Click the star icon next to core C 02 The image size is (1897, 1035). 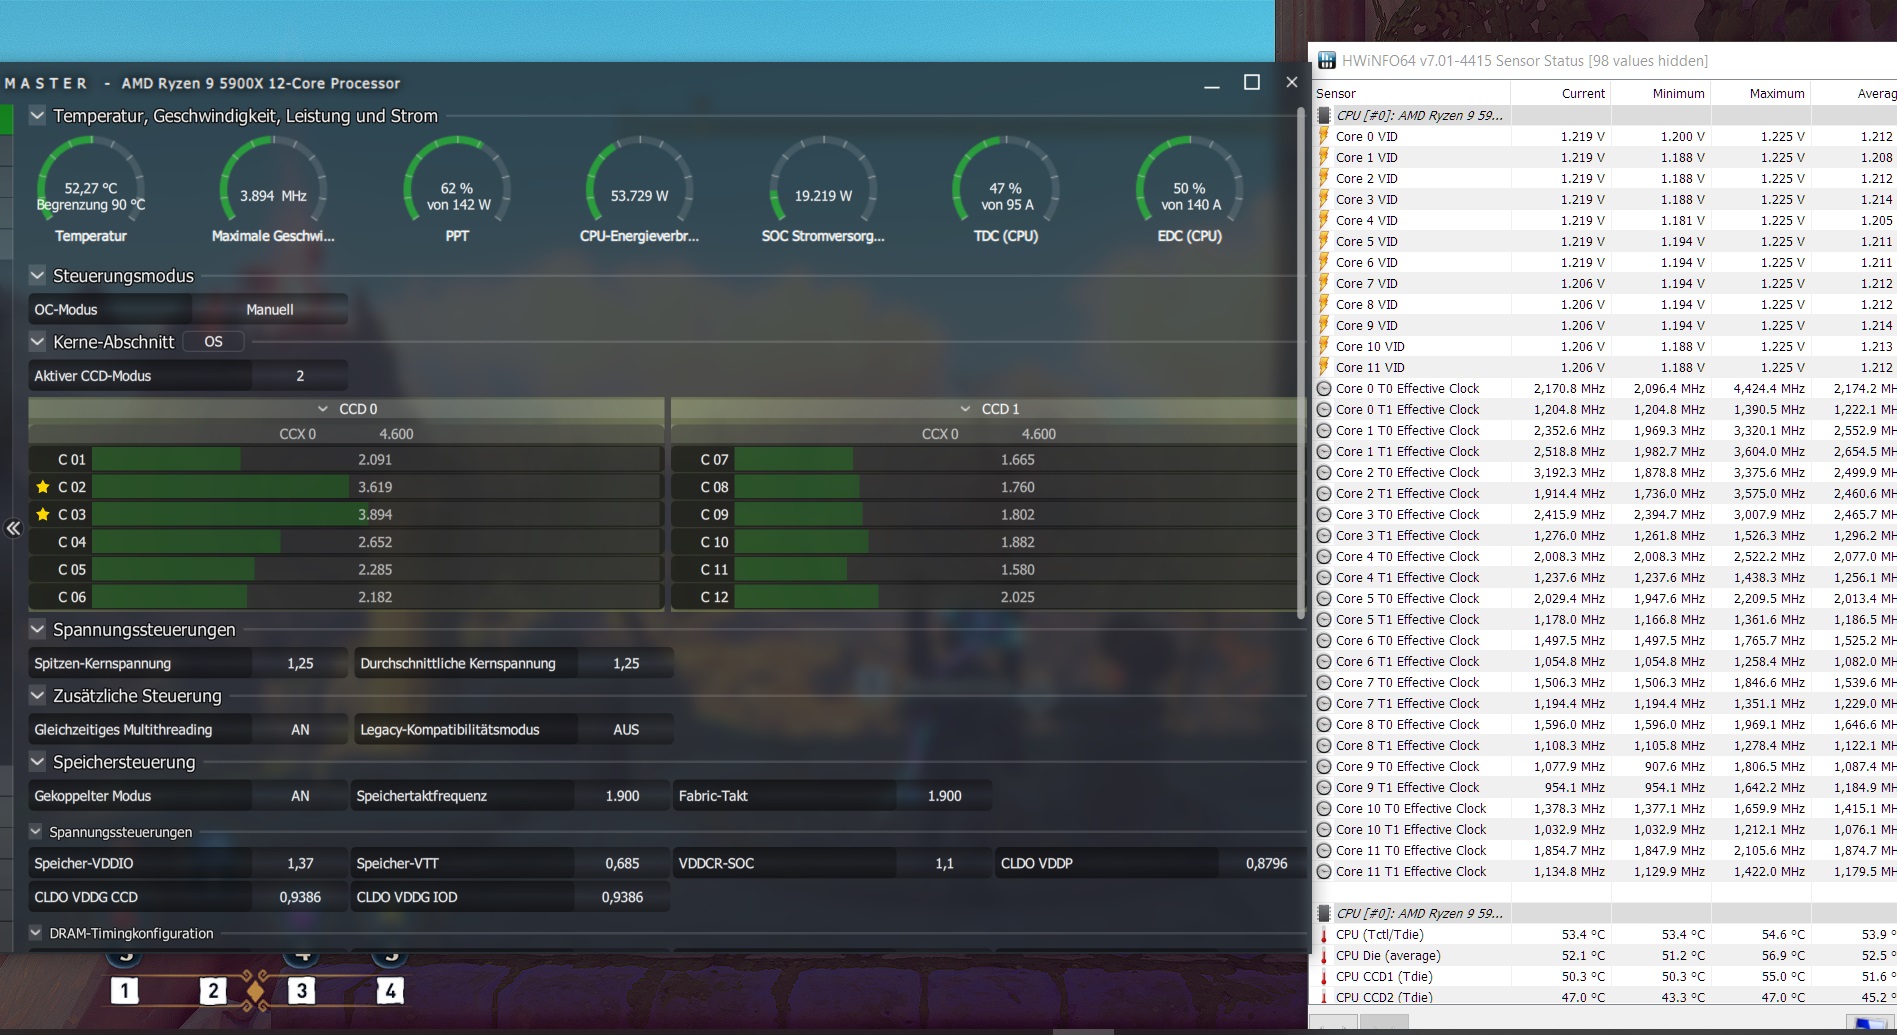point(43,487)
